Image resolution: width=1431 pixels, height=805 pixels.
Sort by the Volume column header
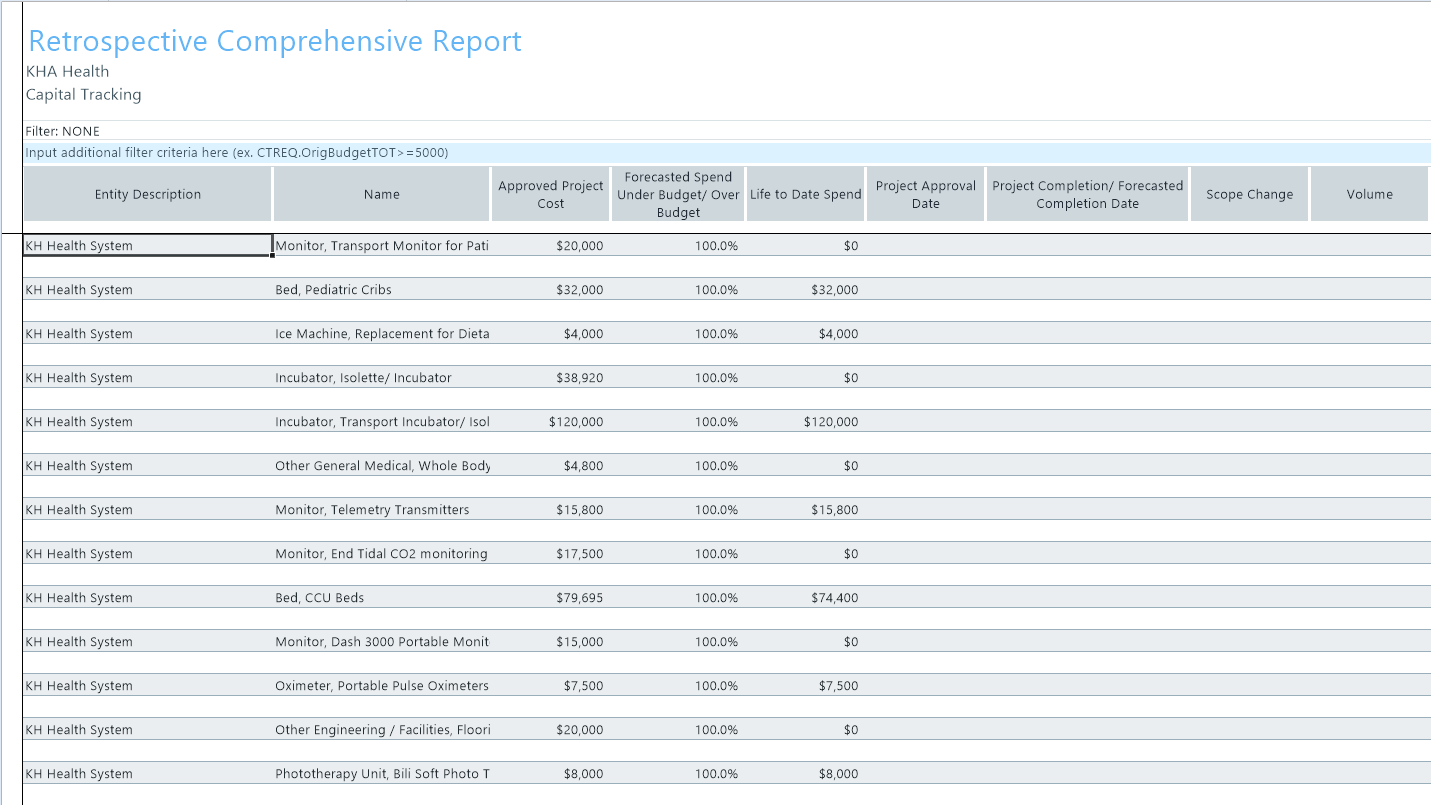coord(1369,193)
